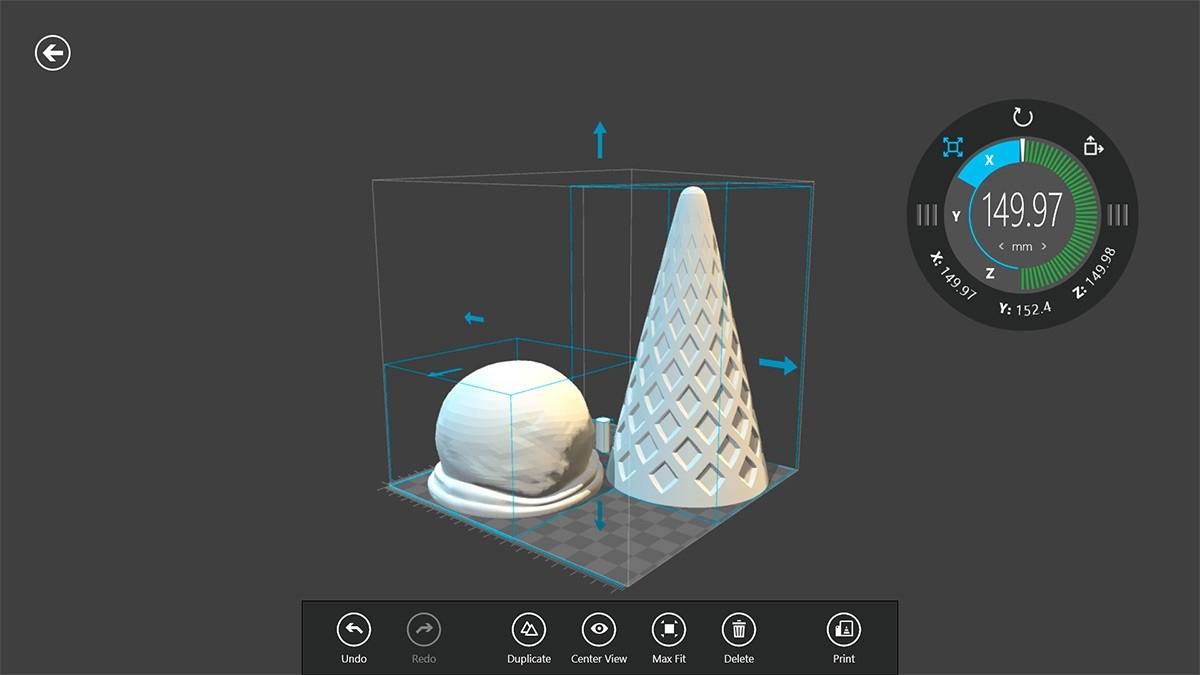This screenshot has height=675, width=1200.
Task: Choose the Z axis on the dial
Action: coord(989,273)
